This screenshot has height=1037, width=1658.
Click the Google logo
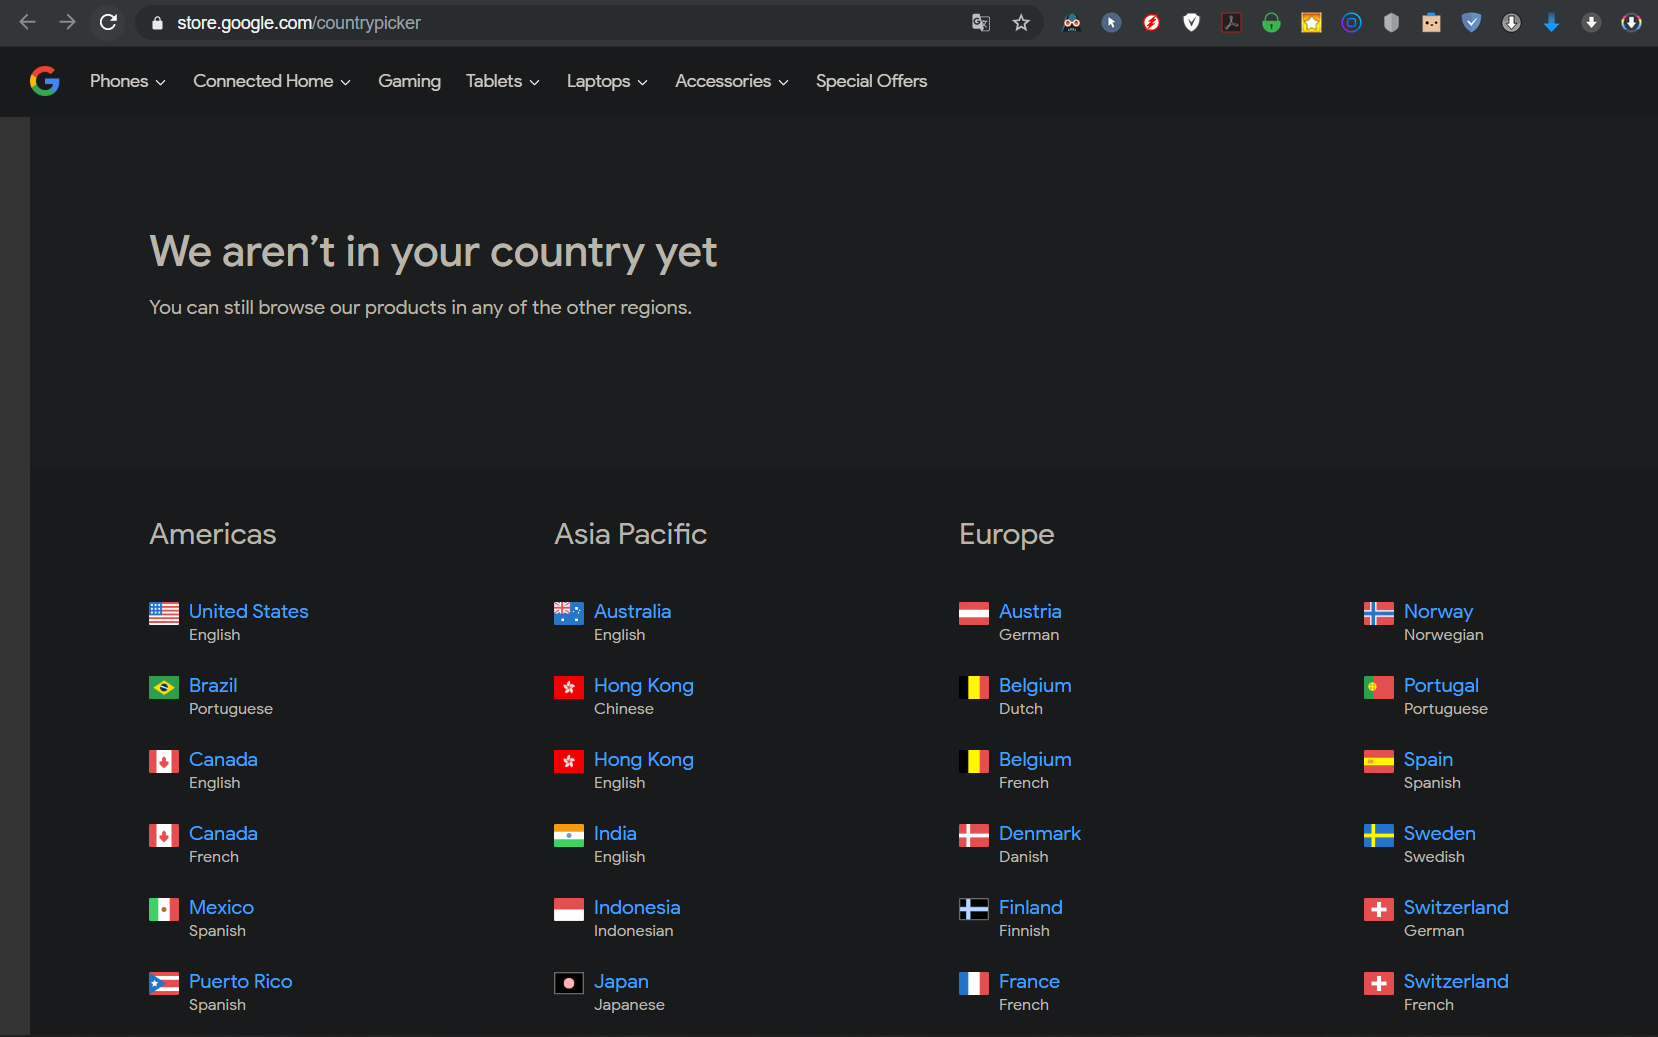[45, 81]
